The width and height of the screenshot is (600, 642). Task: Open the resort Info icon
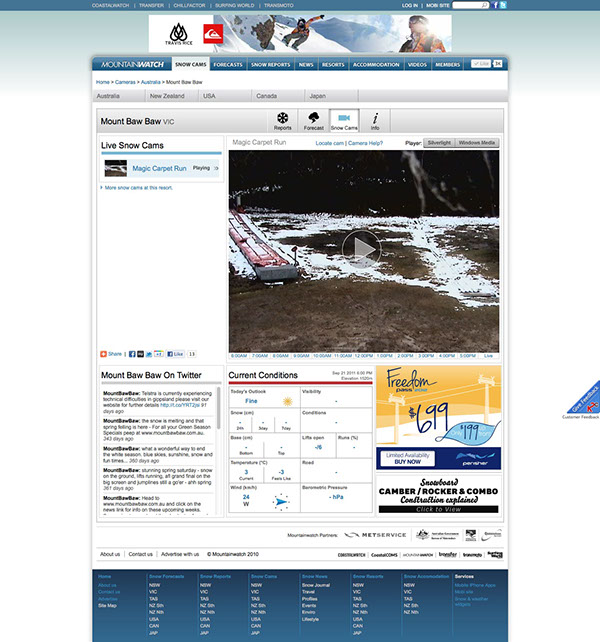(x=375, y=121)
